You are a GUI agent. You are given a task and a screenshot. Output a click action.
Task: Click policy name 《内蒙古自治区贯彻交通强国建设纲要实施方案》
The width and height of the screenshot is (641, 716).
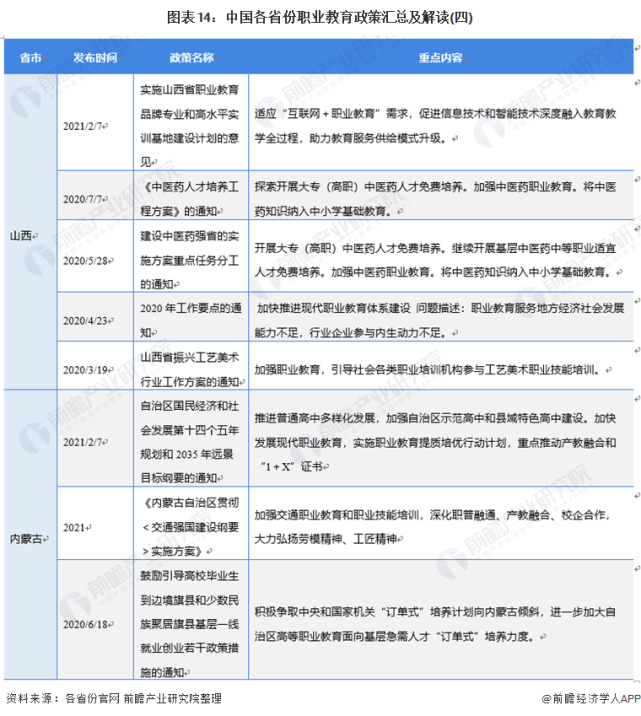pyautogui.click(x=189, y=527)
